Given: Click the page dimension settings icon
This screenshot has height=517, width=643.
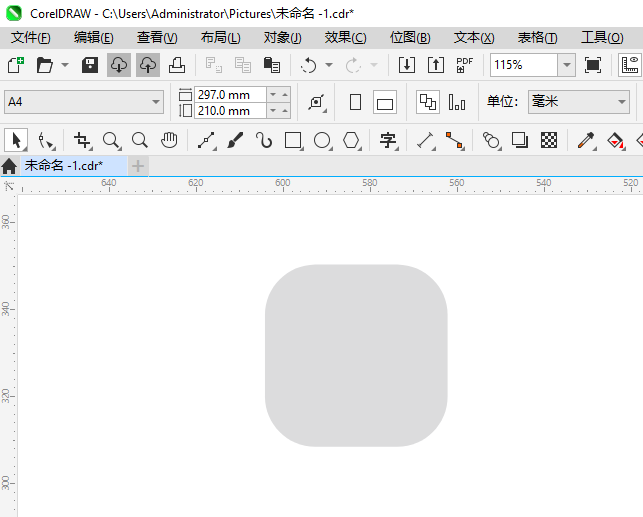Looking at the screenshot, I should [317, 102].
